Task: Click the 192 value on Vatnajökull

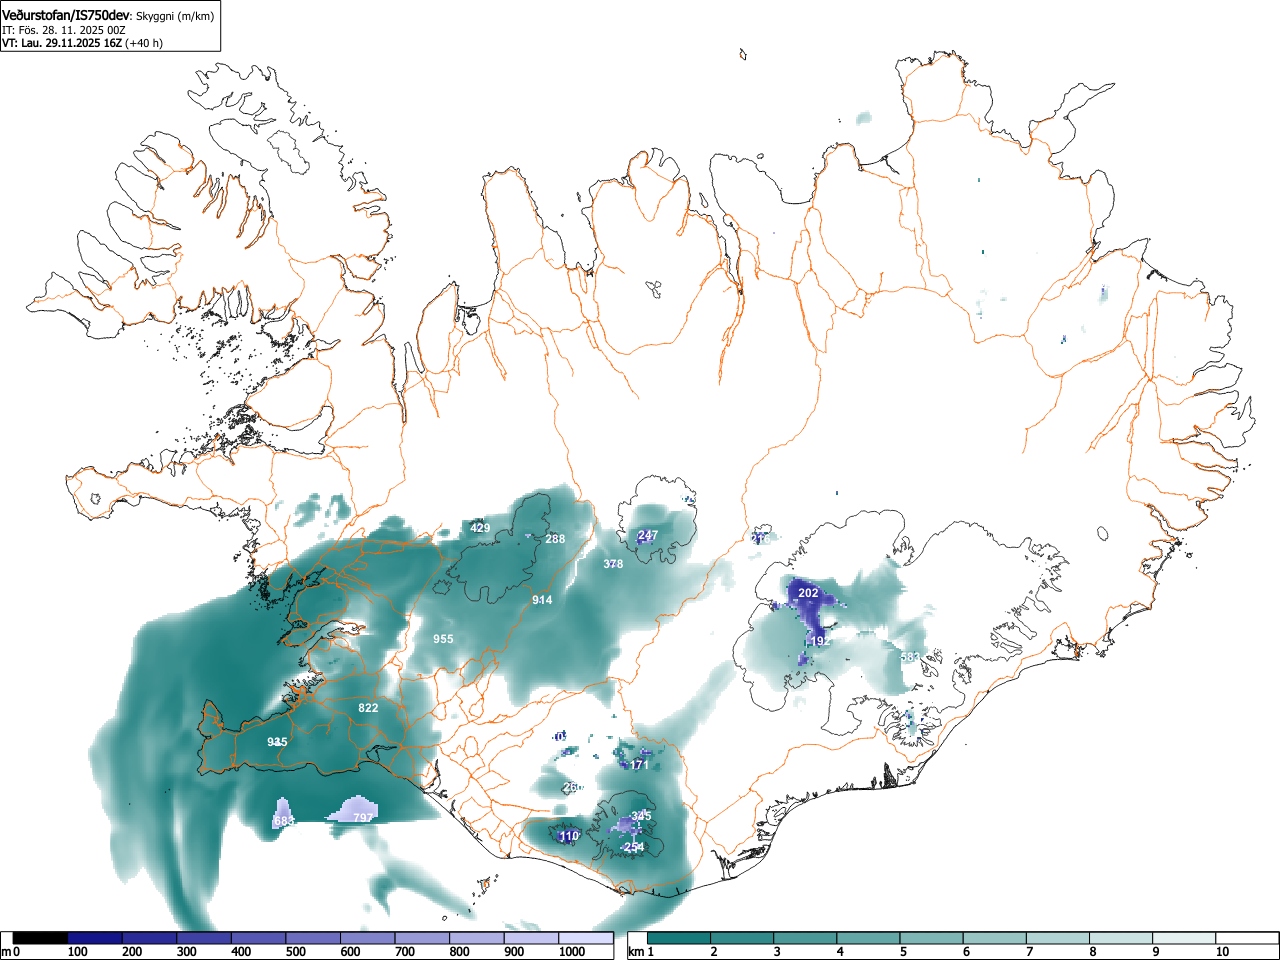Action: (819, 641)
